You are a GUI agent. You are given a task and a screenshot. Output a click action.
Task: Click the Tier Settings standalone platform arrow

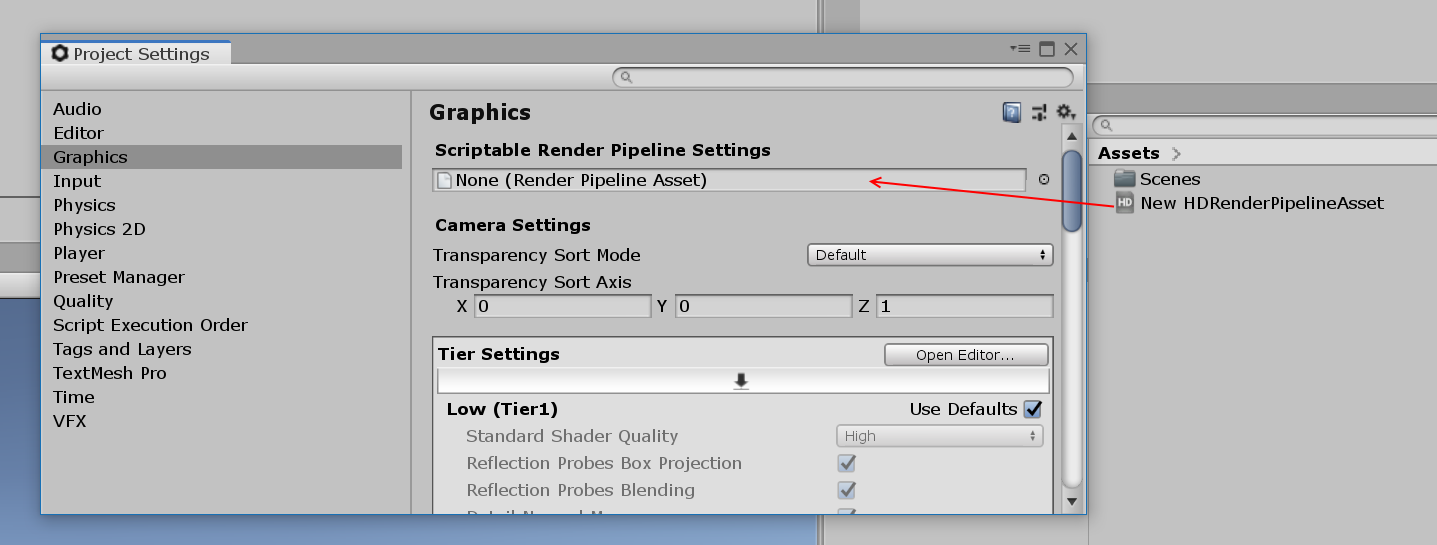pyautogui.click(x=742, y=381)
